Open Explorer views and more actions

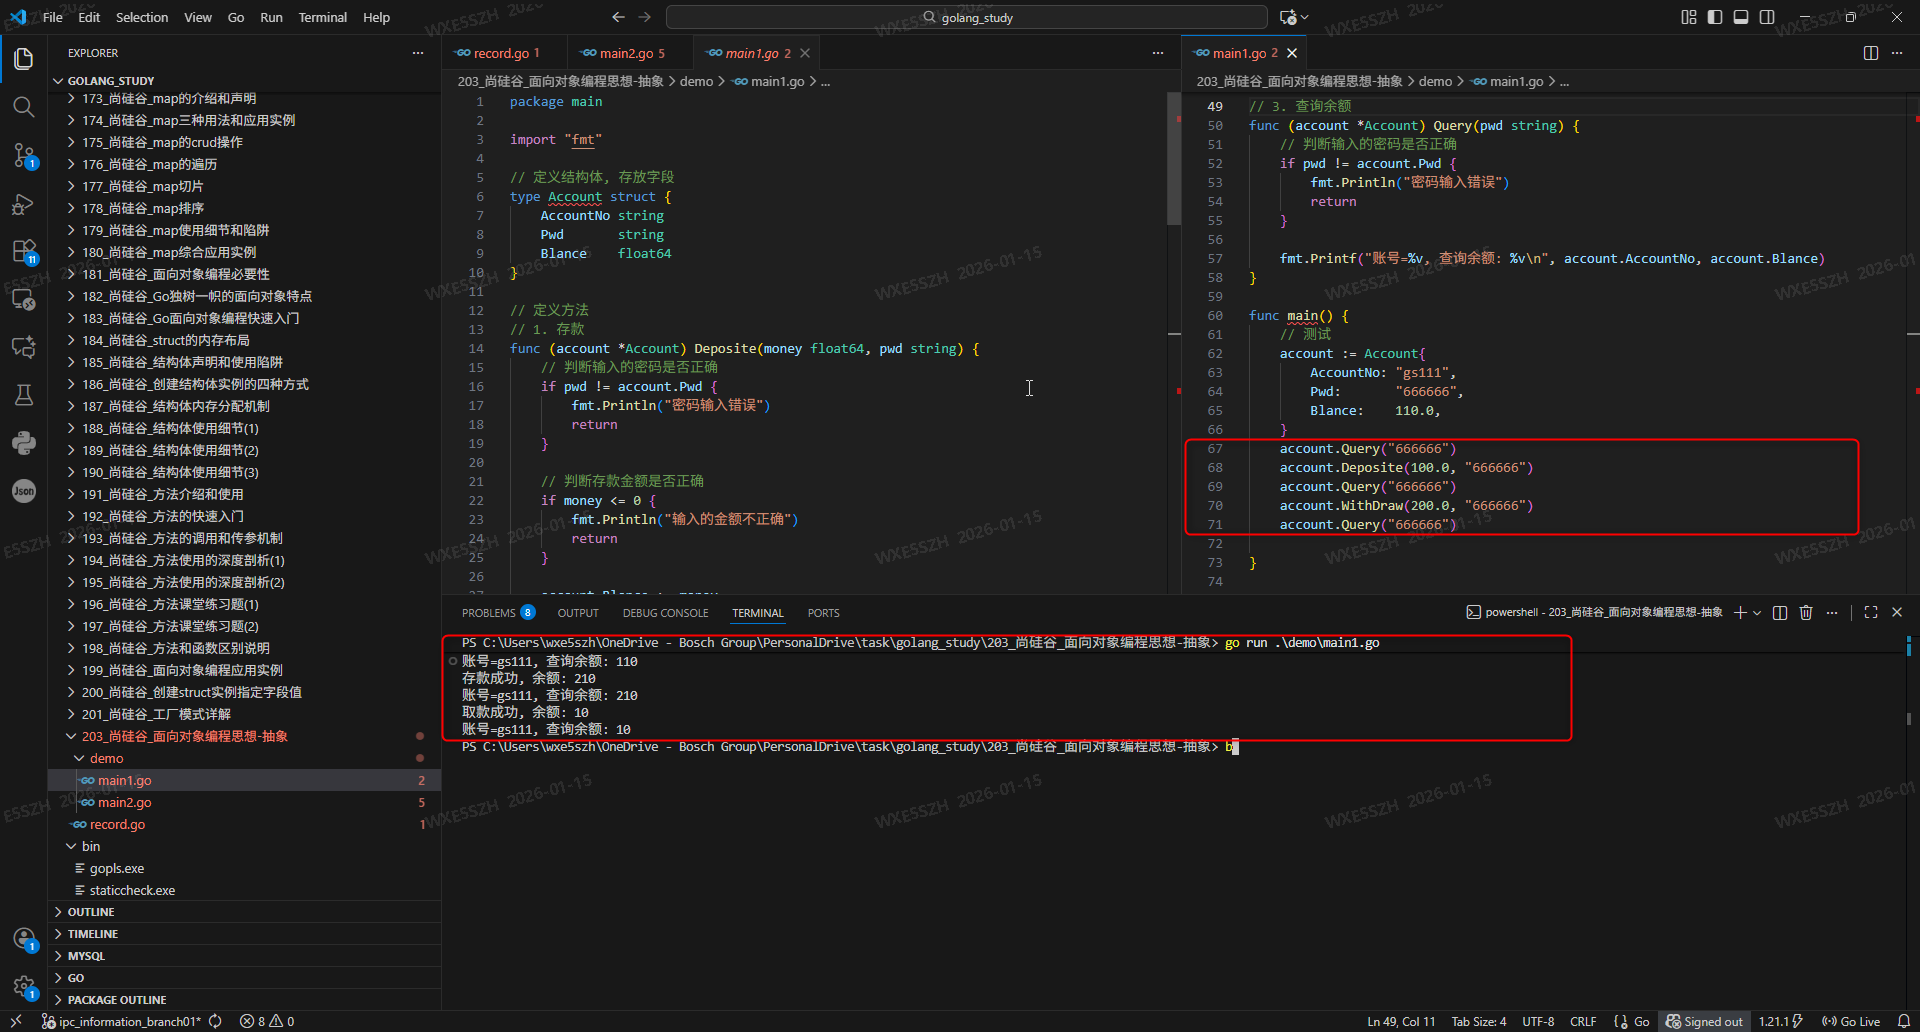[418, 53]
